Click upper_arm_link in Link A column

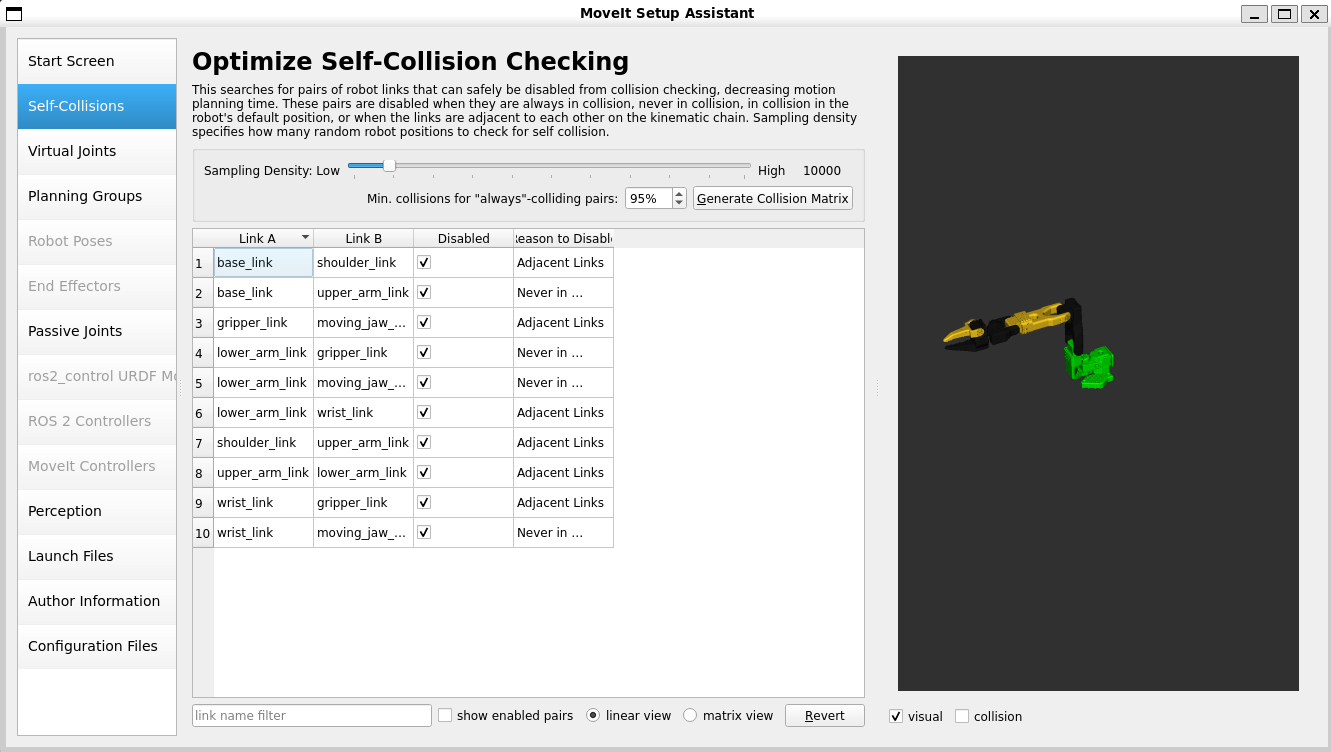click(264, 473)
